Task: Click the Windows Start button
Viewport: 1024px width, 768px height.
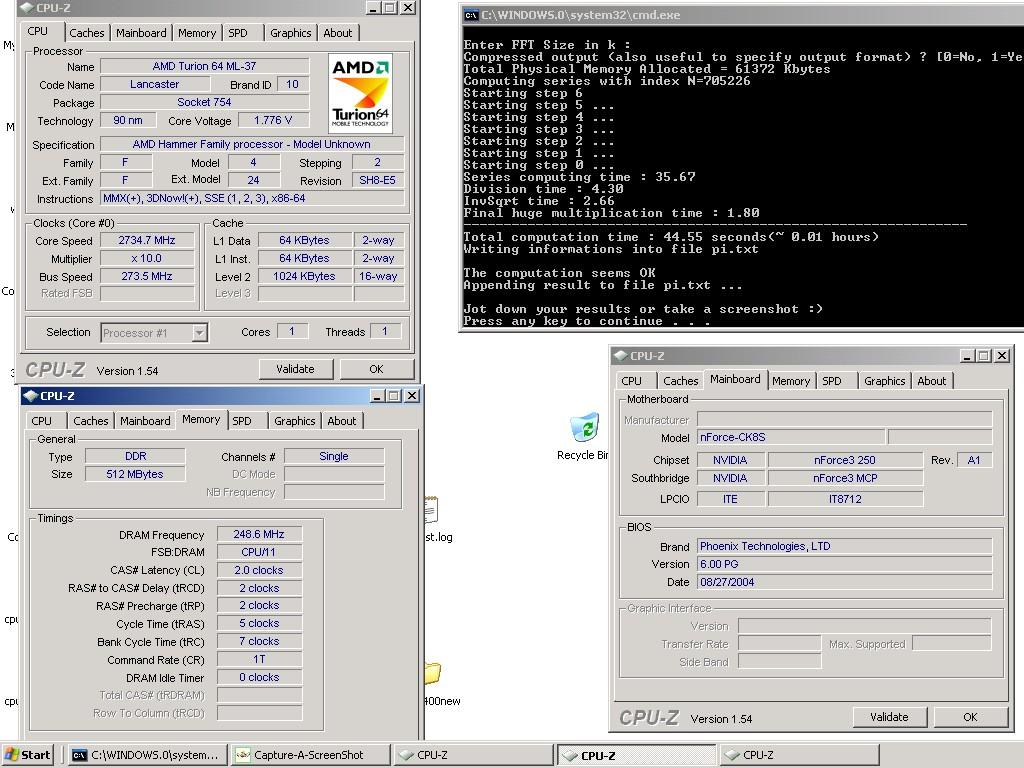Action: 27,755
